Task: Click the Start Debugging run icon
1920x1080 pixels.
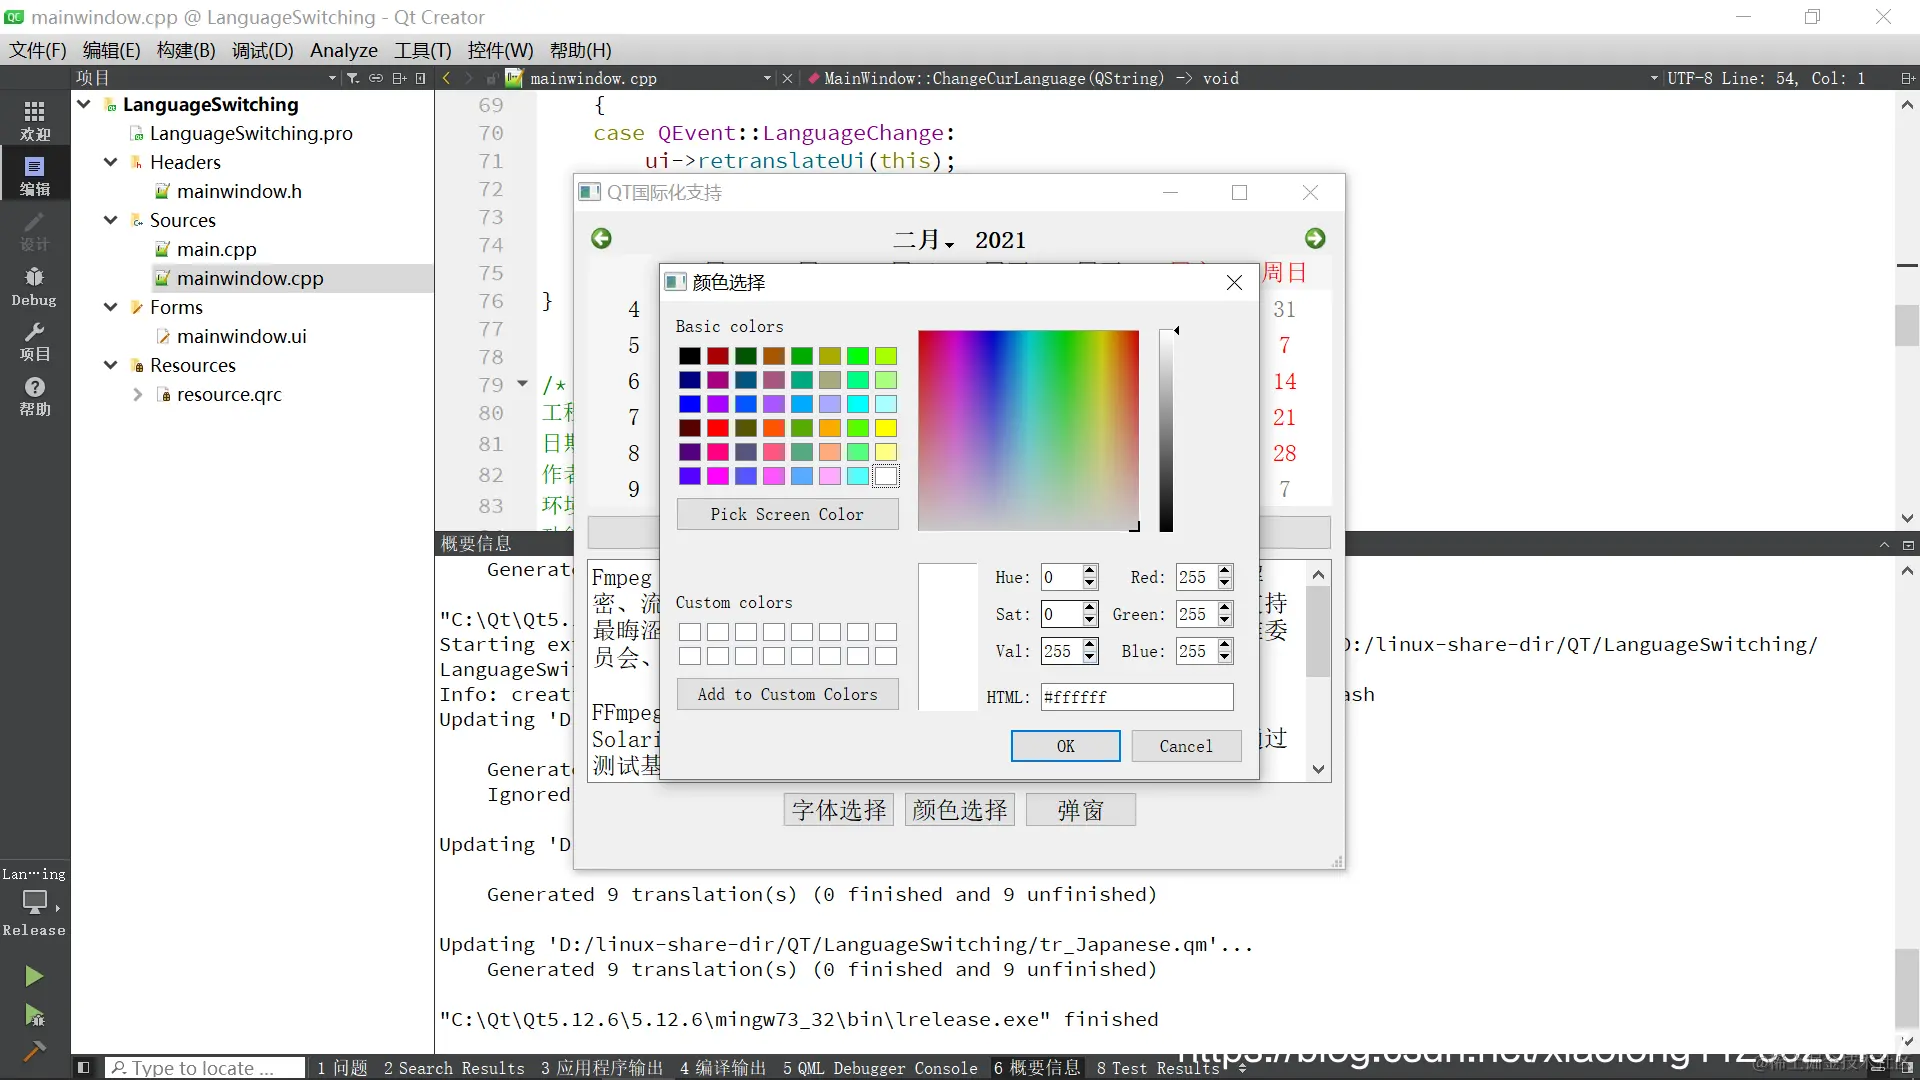Action: [34, 1015]
